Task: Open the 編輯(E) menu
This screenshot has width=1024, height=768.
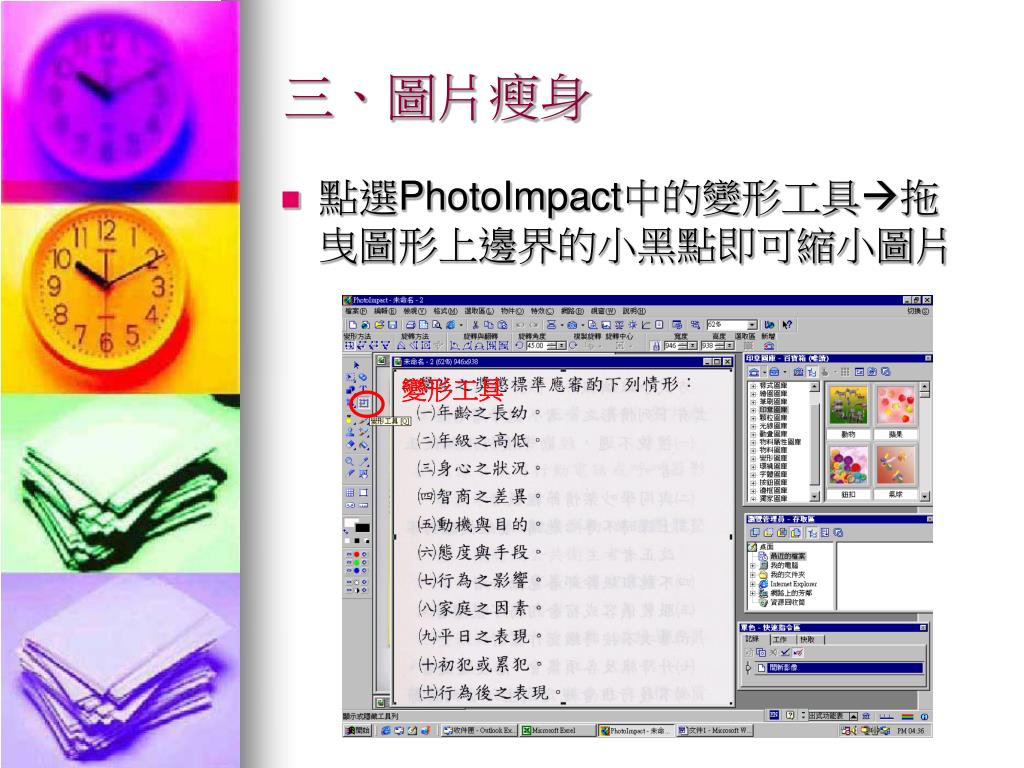Action: click(x=385, y=312)
